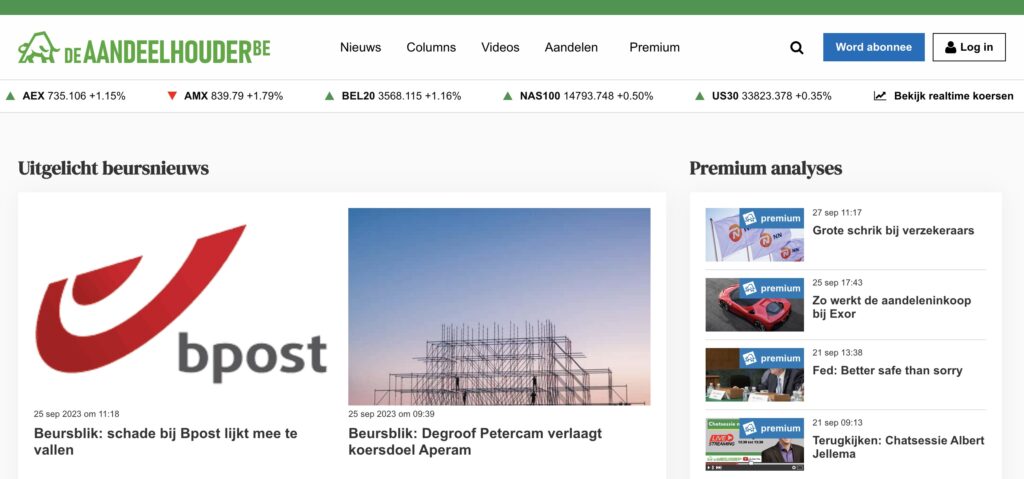The height and width of the screenshot is (479, 1024).
Task: Open the red Ferrari Exor thumbnail
Action: (x=754, y=304)
